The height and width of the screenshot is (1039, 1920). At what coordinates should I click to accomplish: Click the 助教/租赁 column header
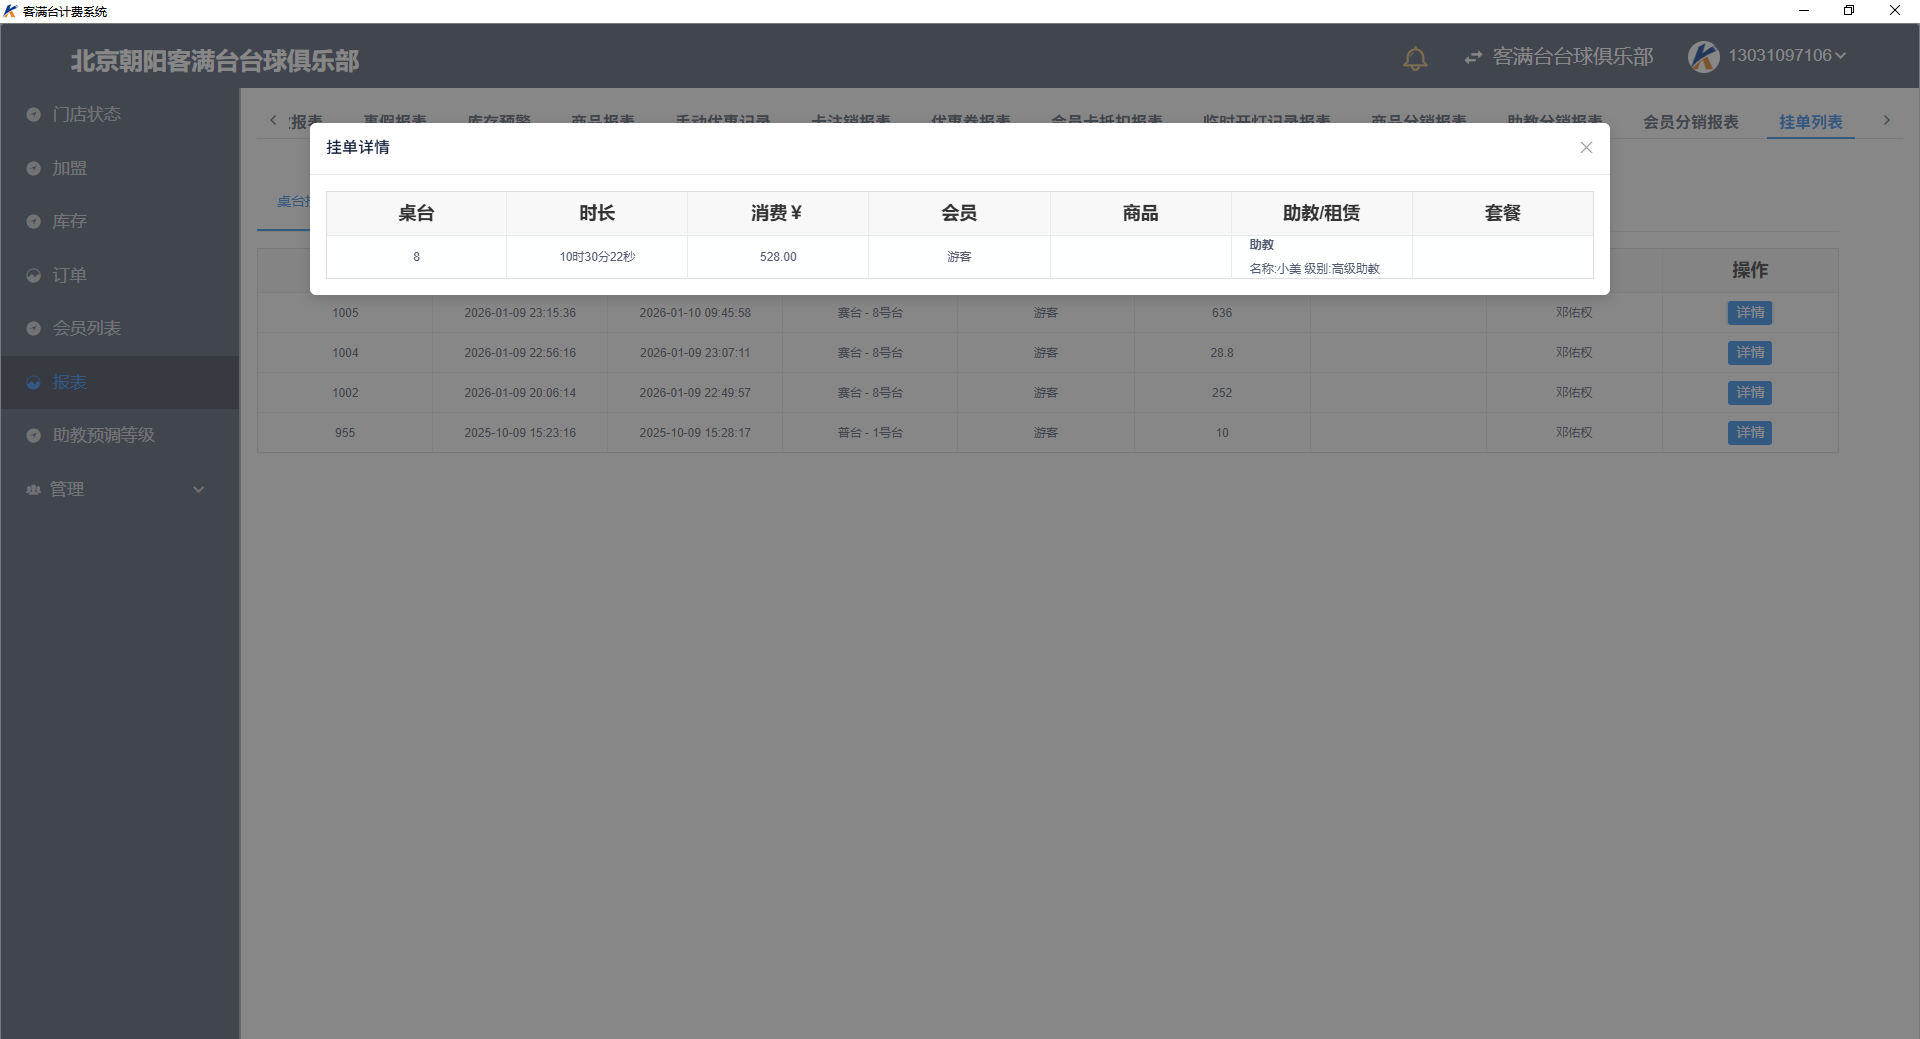pos(1321,213)
